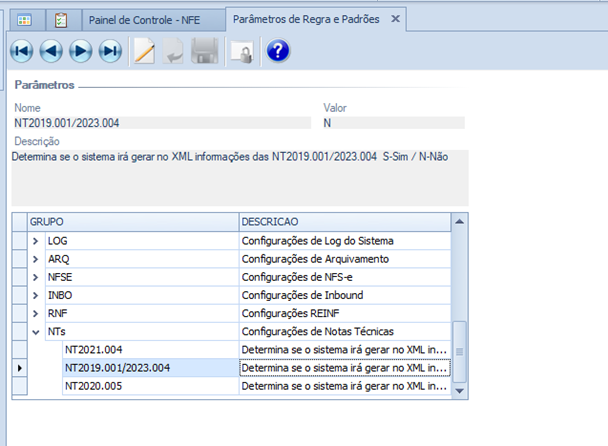The width and height of the screenshot is (608, 446).
Task: Sort by the DESCRICAO column header
Action: tap(340, 220)
